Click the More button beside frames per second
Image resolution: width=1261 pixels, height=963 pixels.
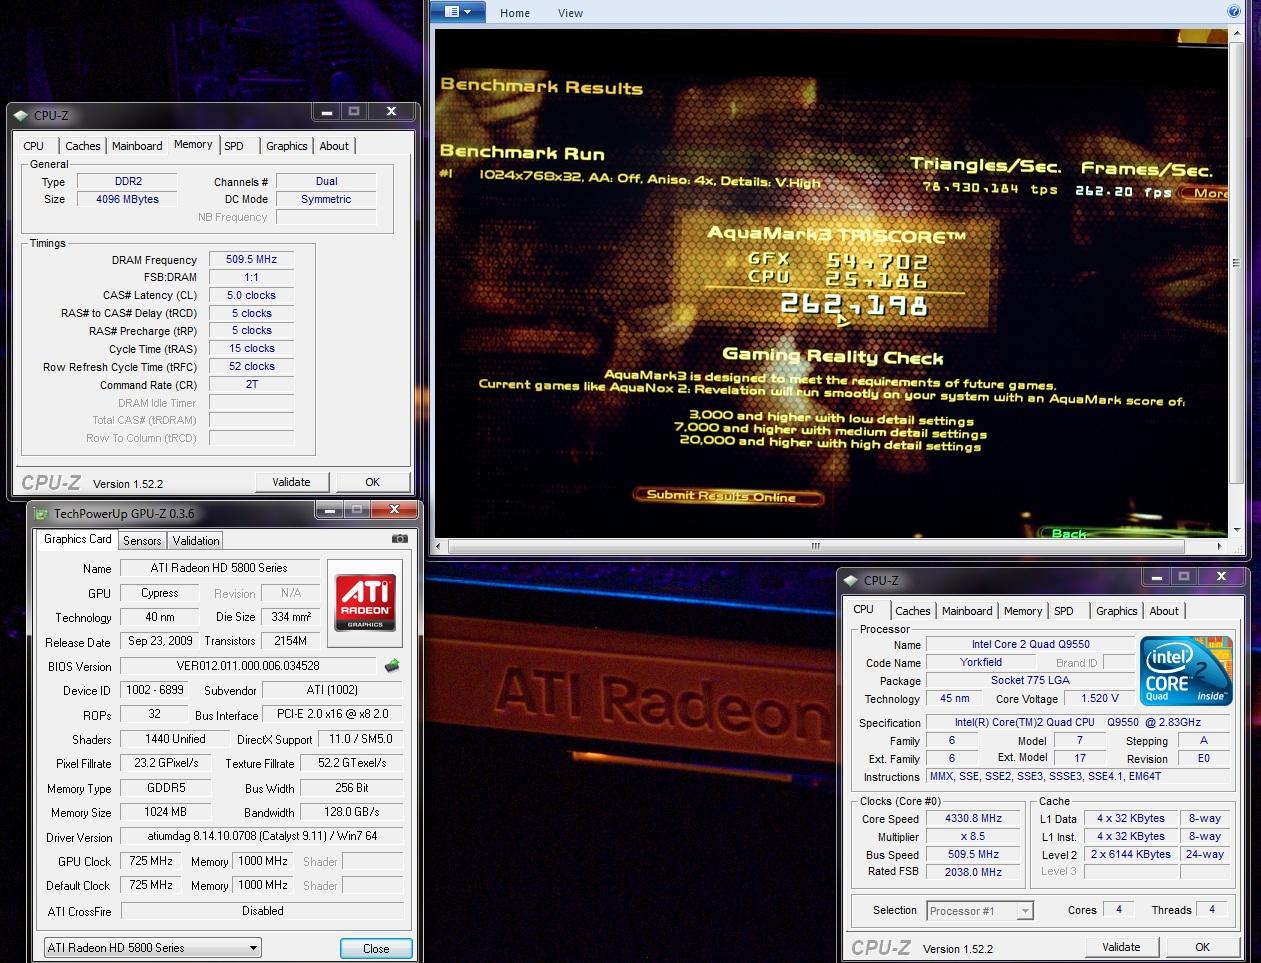(1206, 193)
